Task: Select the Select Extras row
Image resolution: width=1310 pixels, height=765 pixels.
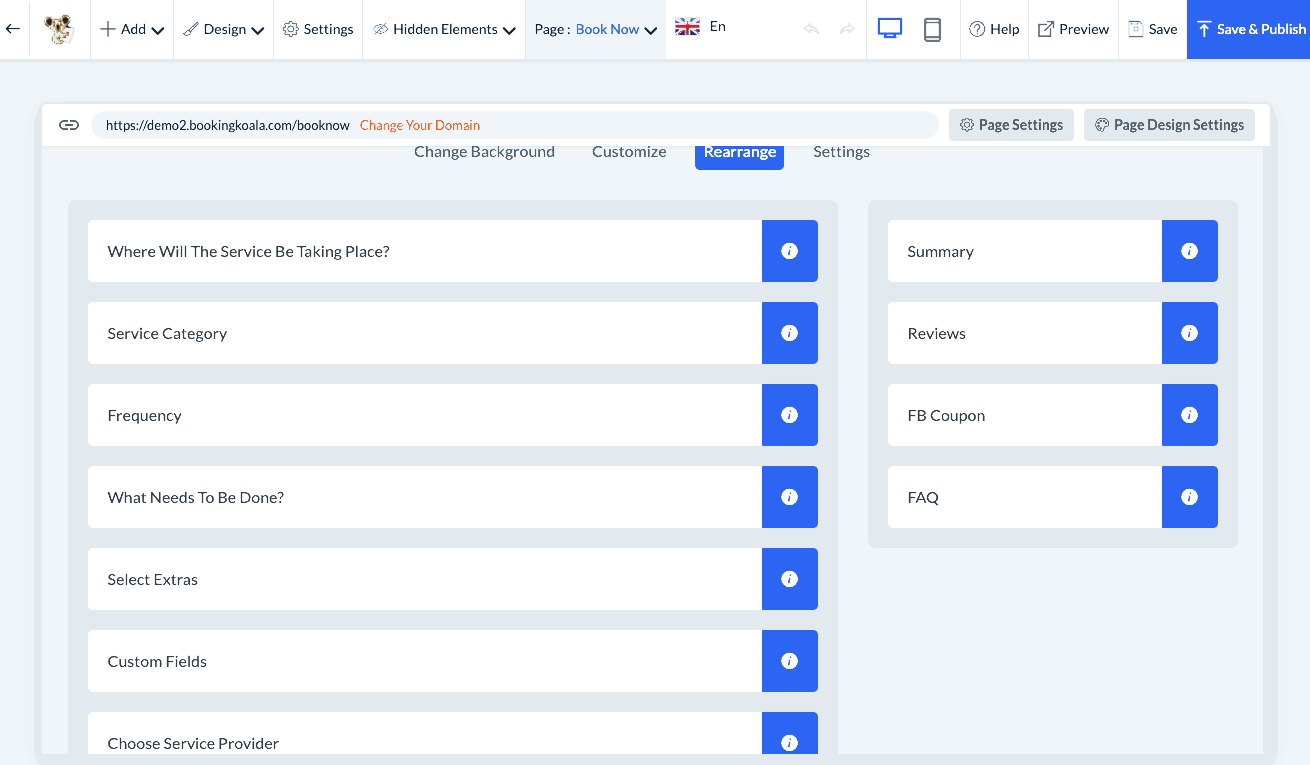Action: coord(453,579)
